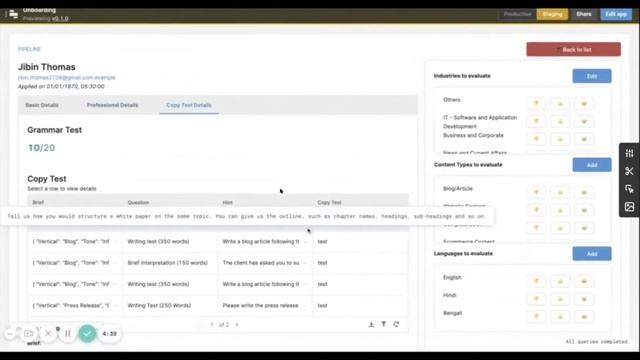This screenshot has width=640, height=360.
Task: Click first rating icon in Others row
Action: pos(536,104)
